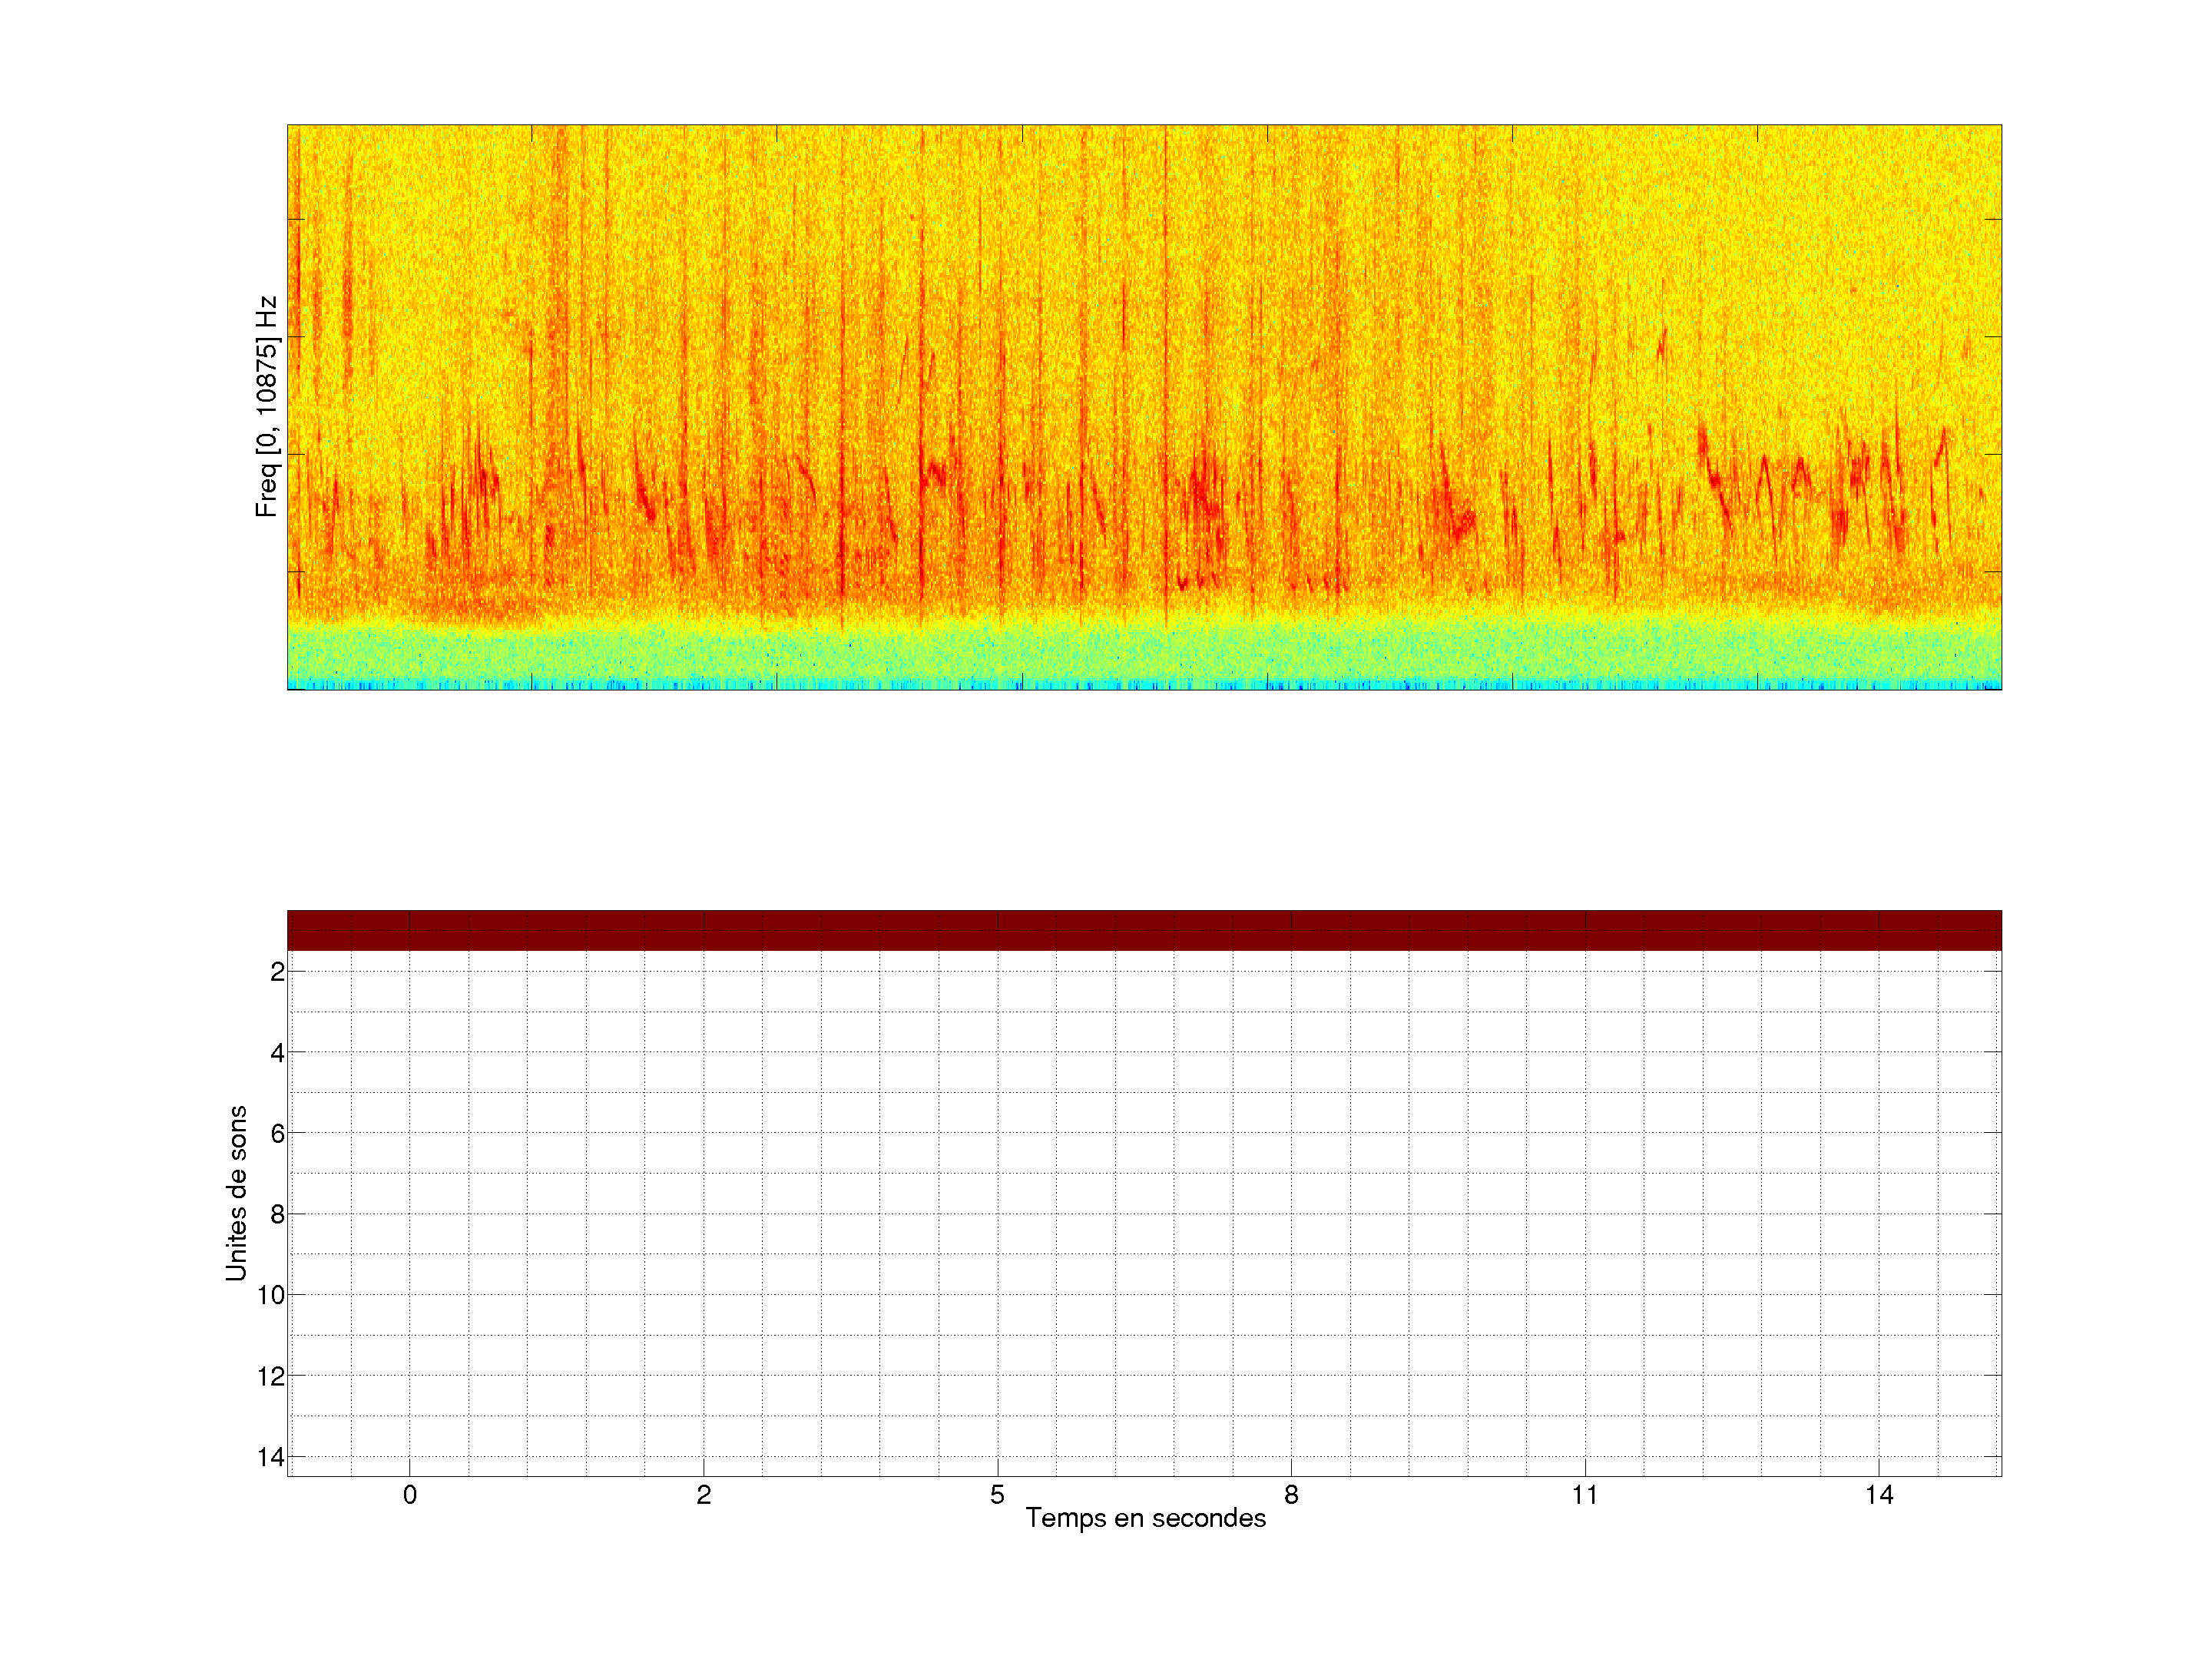Click the 'Temps en secondes' x-axis label
The height and width of the screenshot is (1659, 2212).
point(1145,1518)
